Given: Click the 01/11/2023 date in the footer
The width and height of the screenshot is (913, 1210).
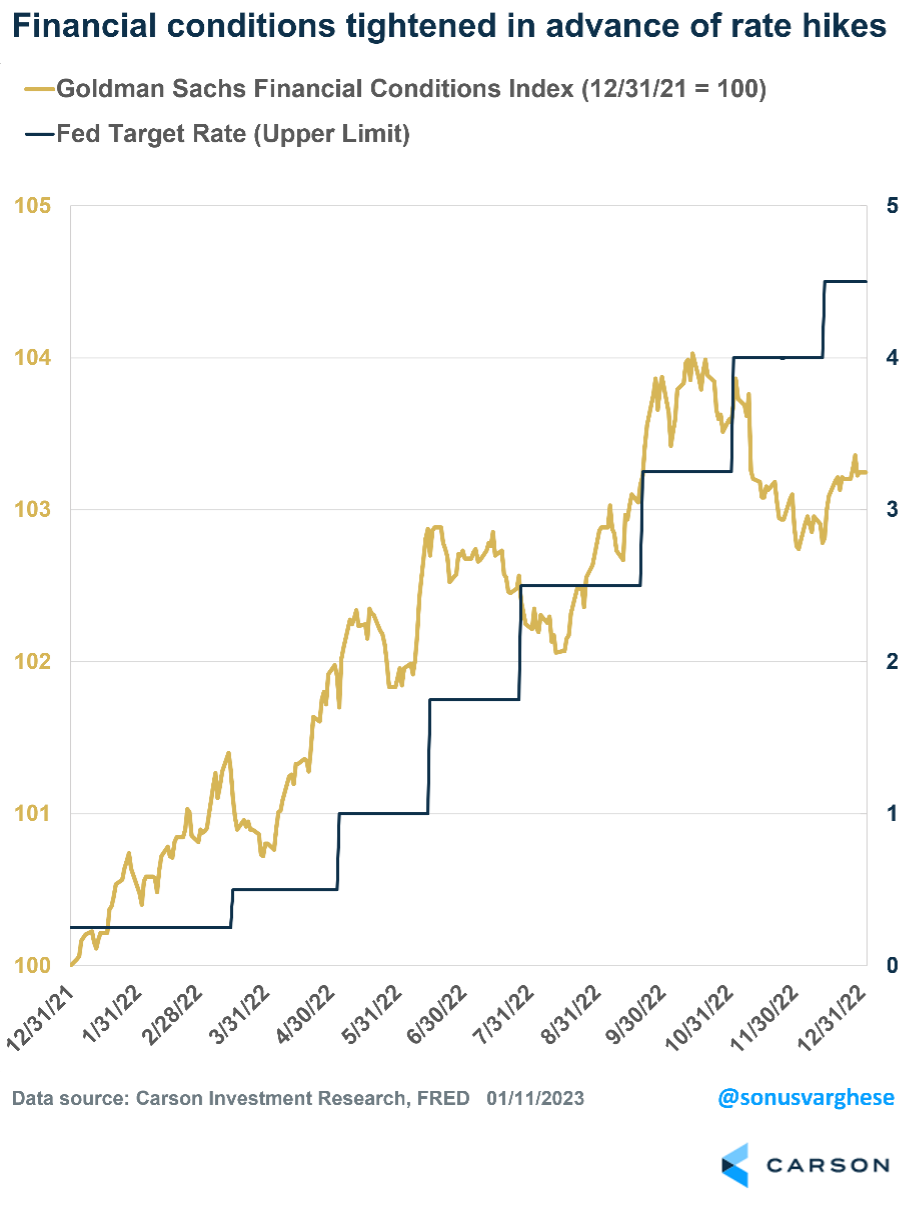Looking at the screenshot, I should (x=536, y=1098).
